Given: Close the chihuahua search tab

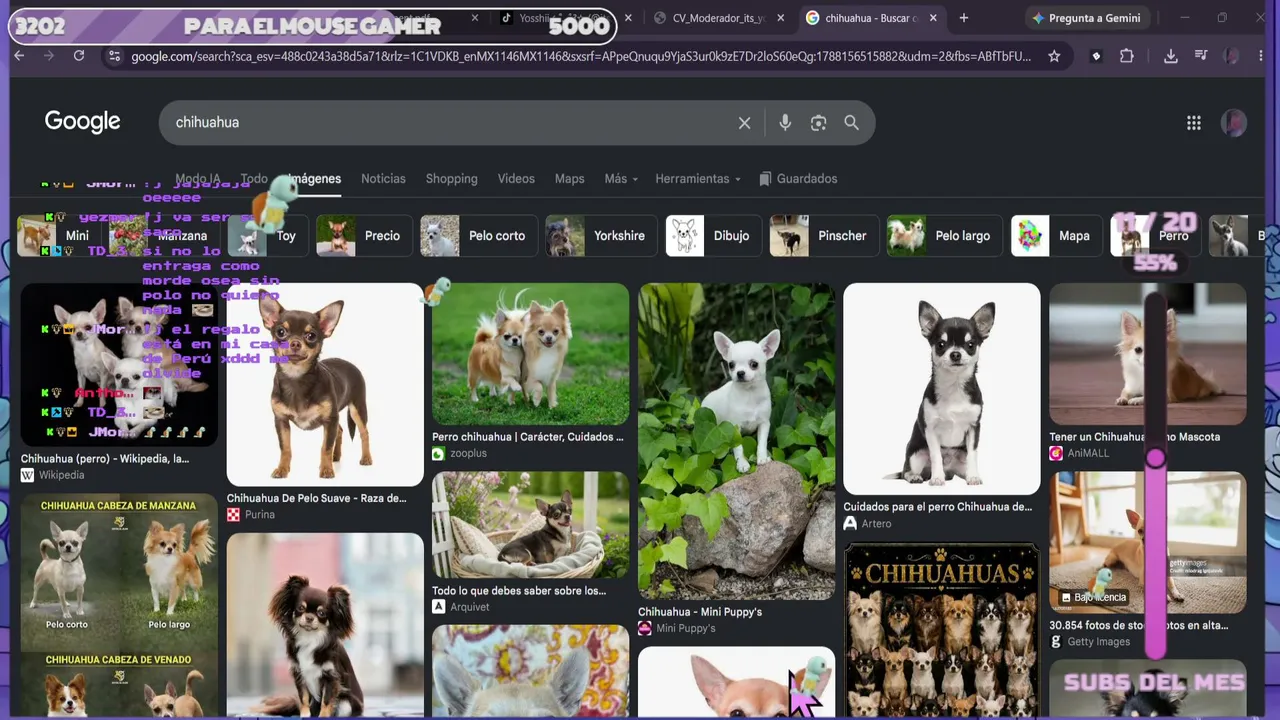Looking at the screenshot, I should 933,18.
